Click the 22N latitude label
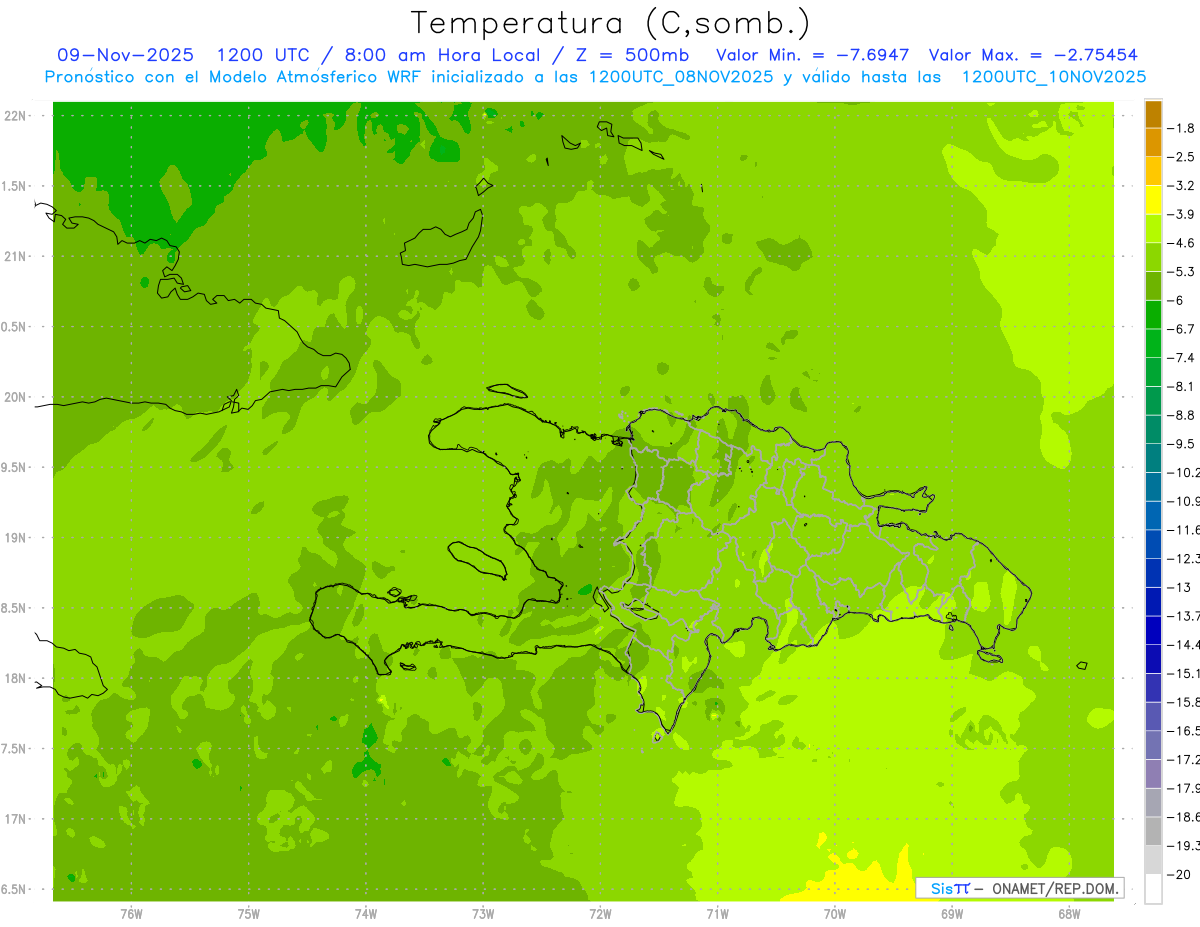 coord(15,116)
